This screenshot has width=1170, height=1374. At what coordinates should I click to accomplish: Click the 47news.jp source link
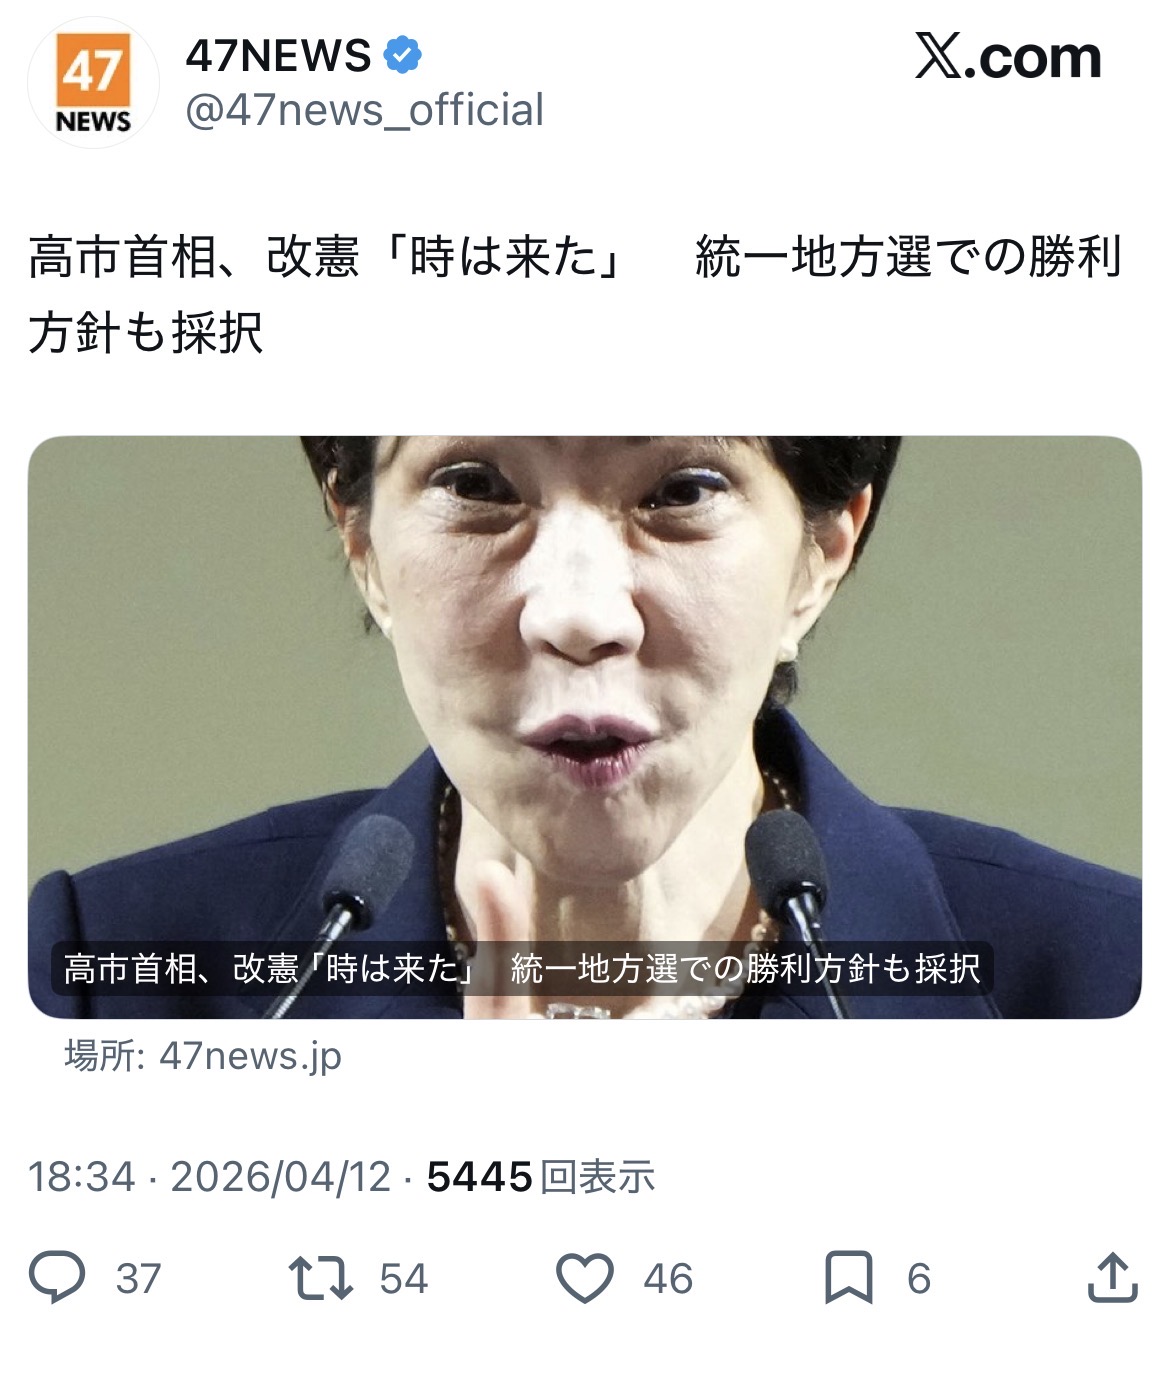tap(203, 1056)
